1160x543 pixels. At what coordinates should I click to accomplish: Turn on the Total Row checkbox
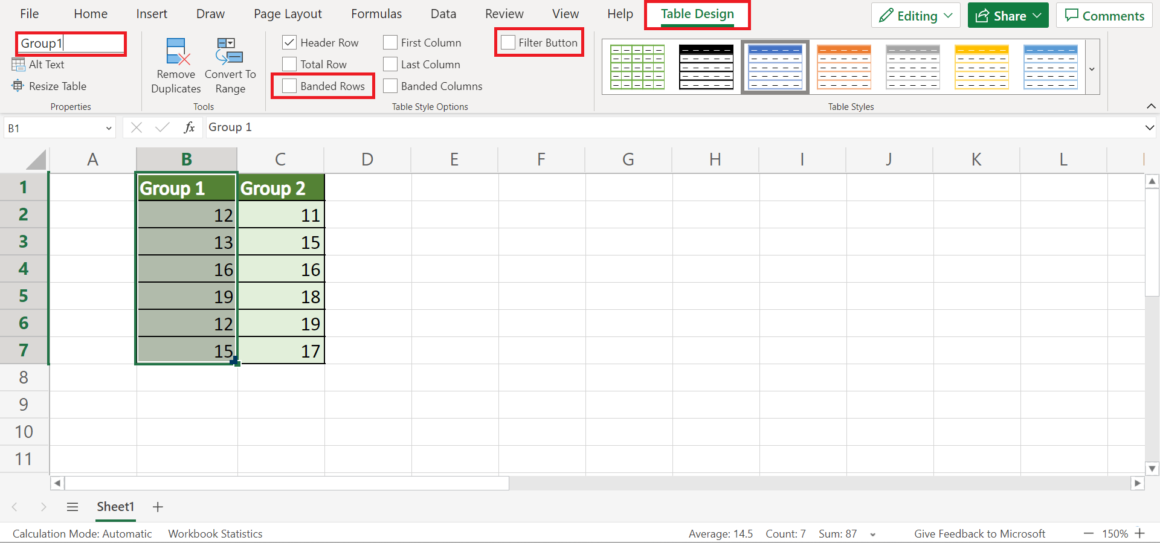coord(290,65)
